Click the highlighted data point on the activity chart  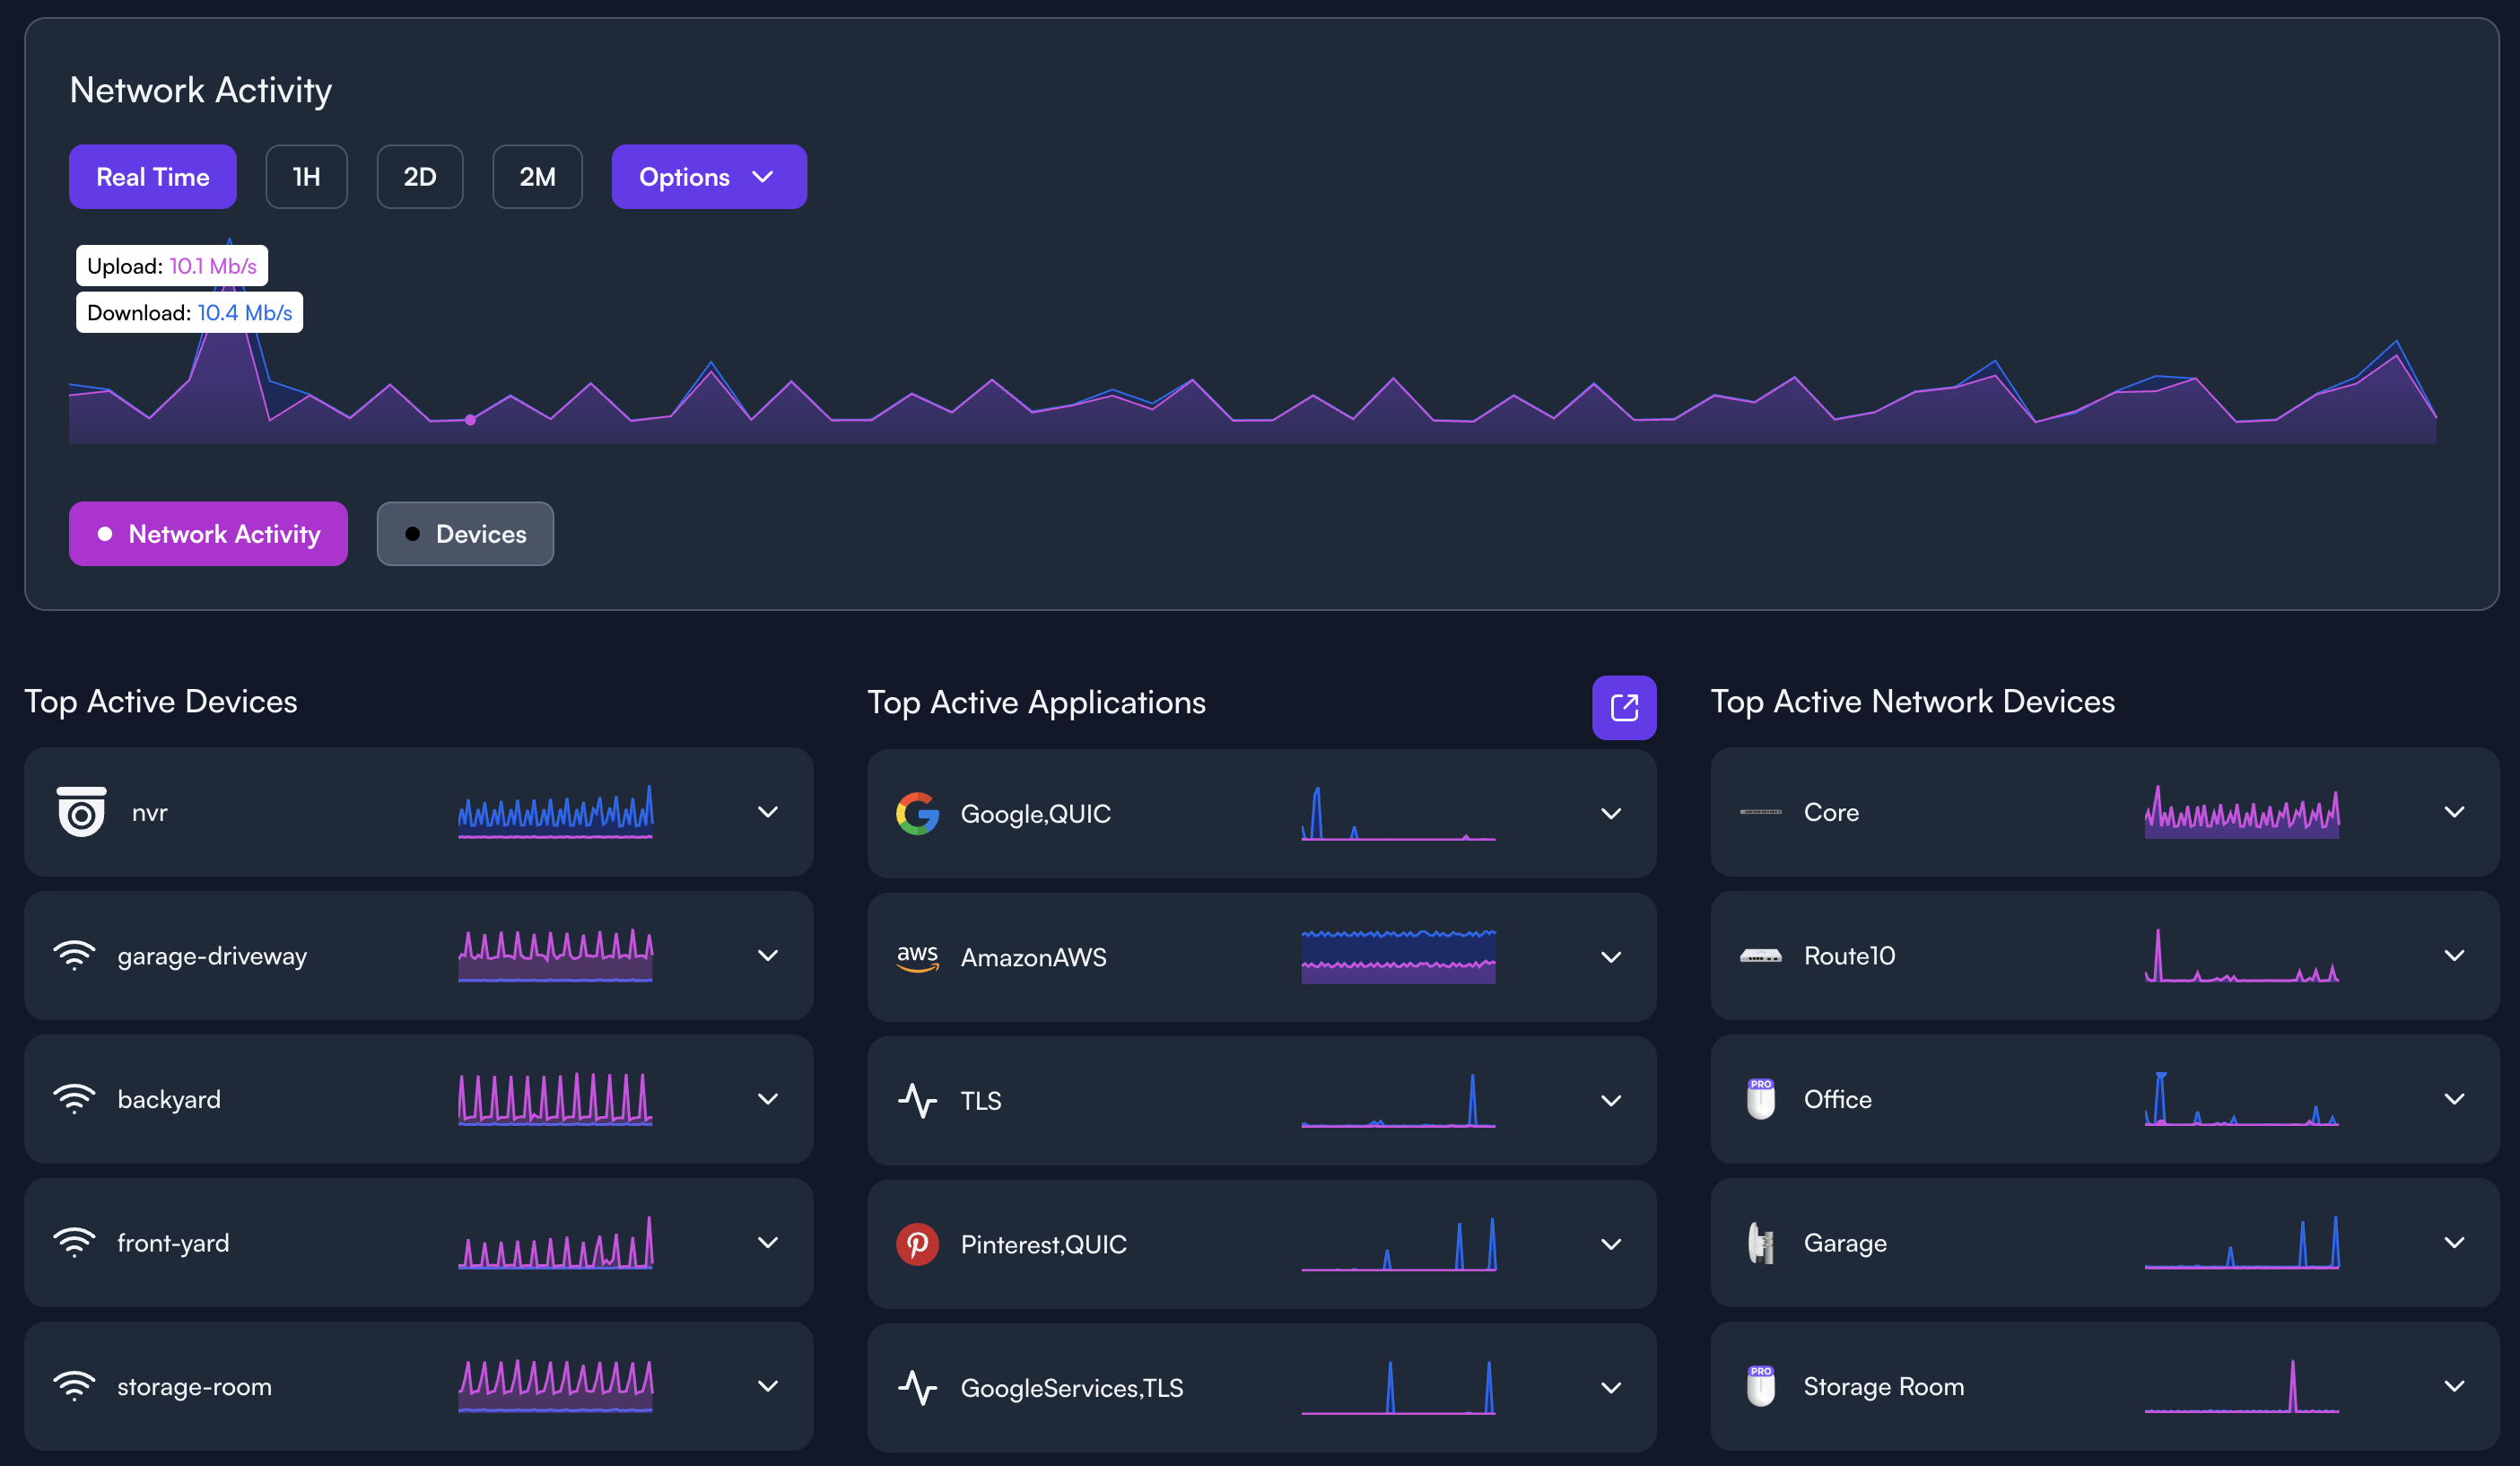coord(470,420)
